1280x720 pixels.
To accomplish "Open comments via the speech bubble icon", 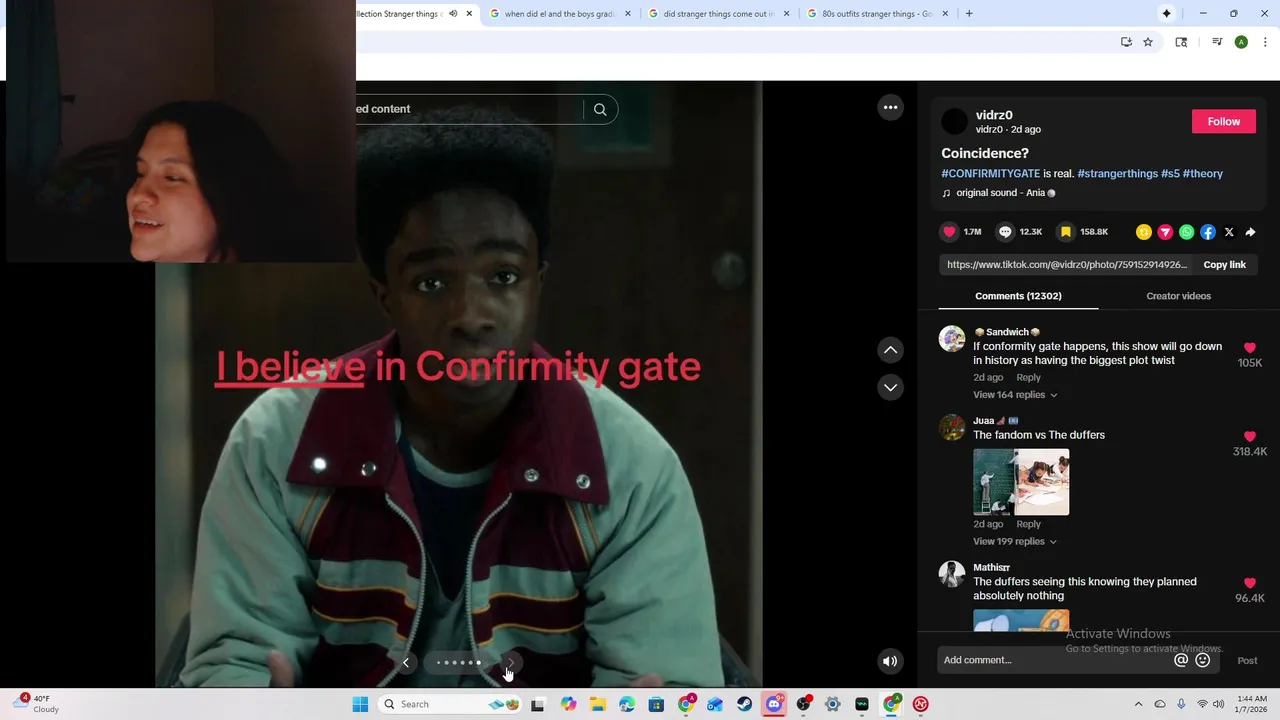I will click(1005, 232).
